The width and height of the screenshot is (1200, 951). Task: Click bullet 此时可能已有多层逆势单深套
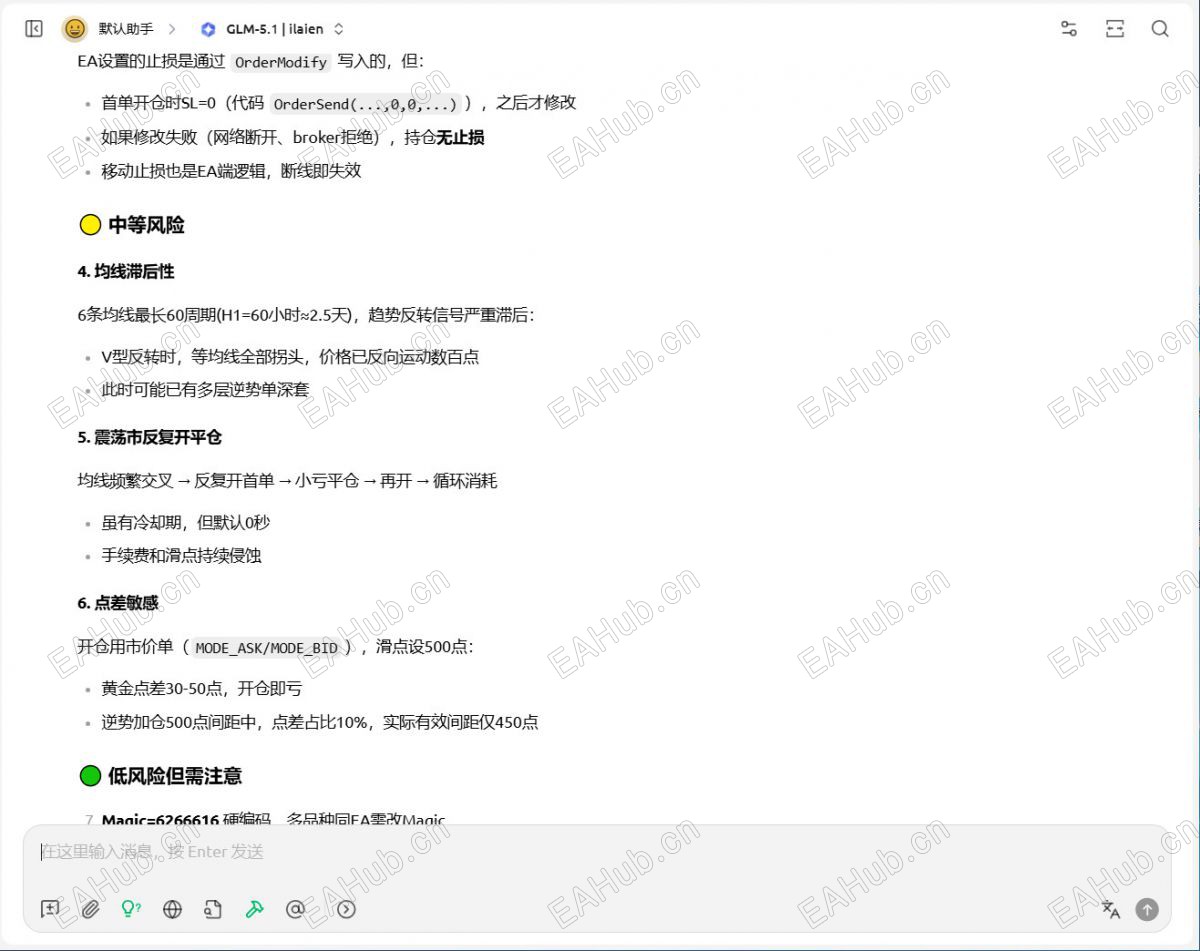205,389
